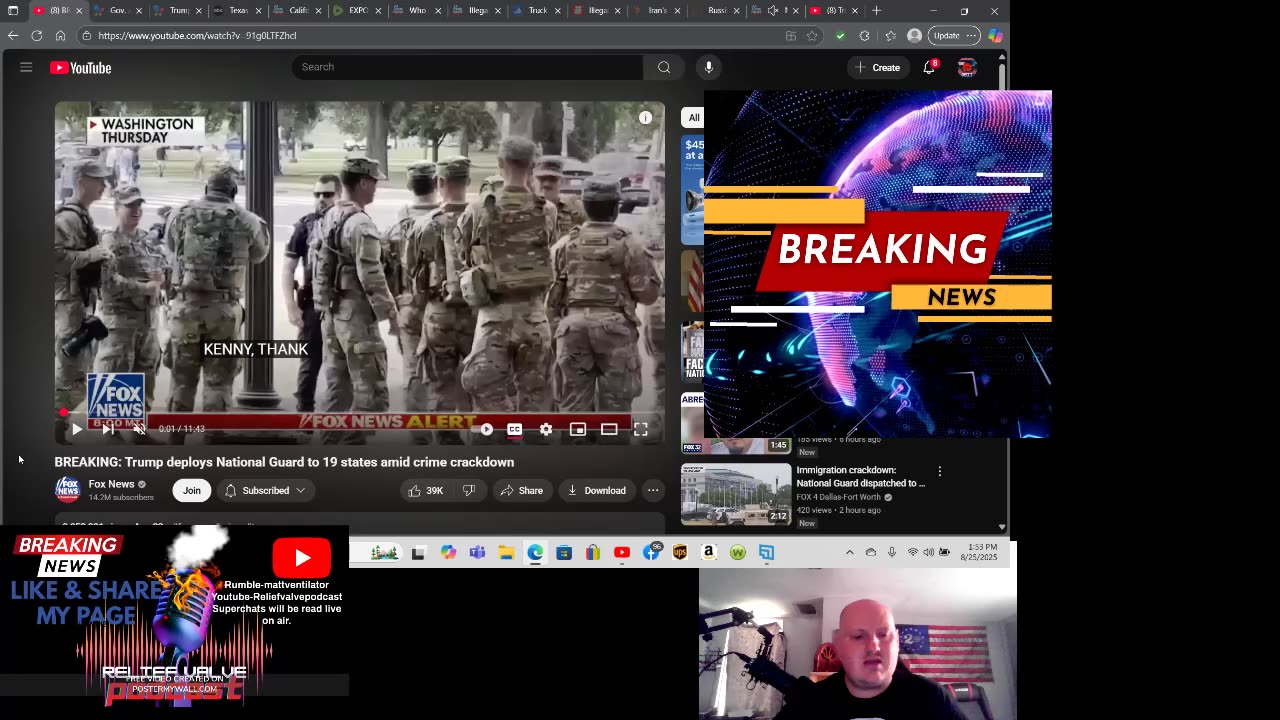The image size is (1280, 720).
Task: Enable theater mode view
Action: point(609,429)
